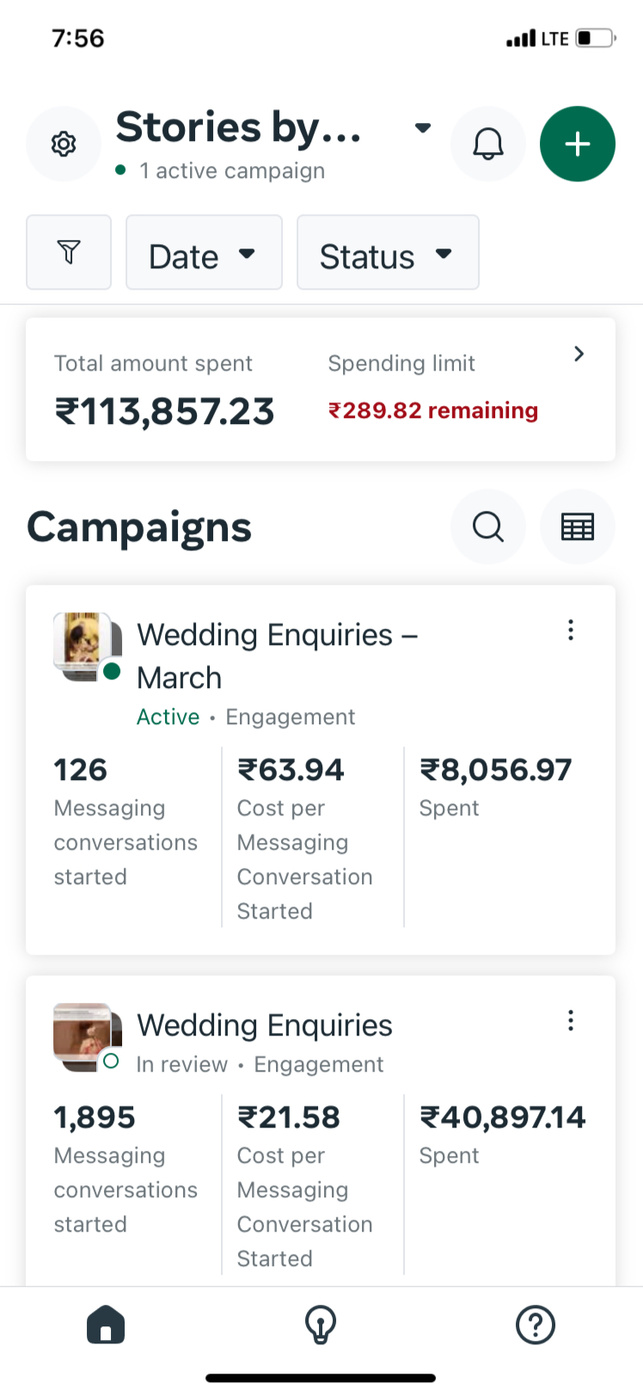Search campaigns with magnifier icon
This screenshot has height=1396, width=643.
[x=488, y=526]
